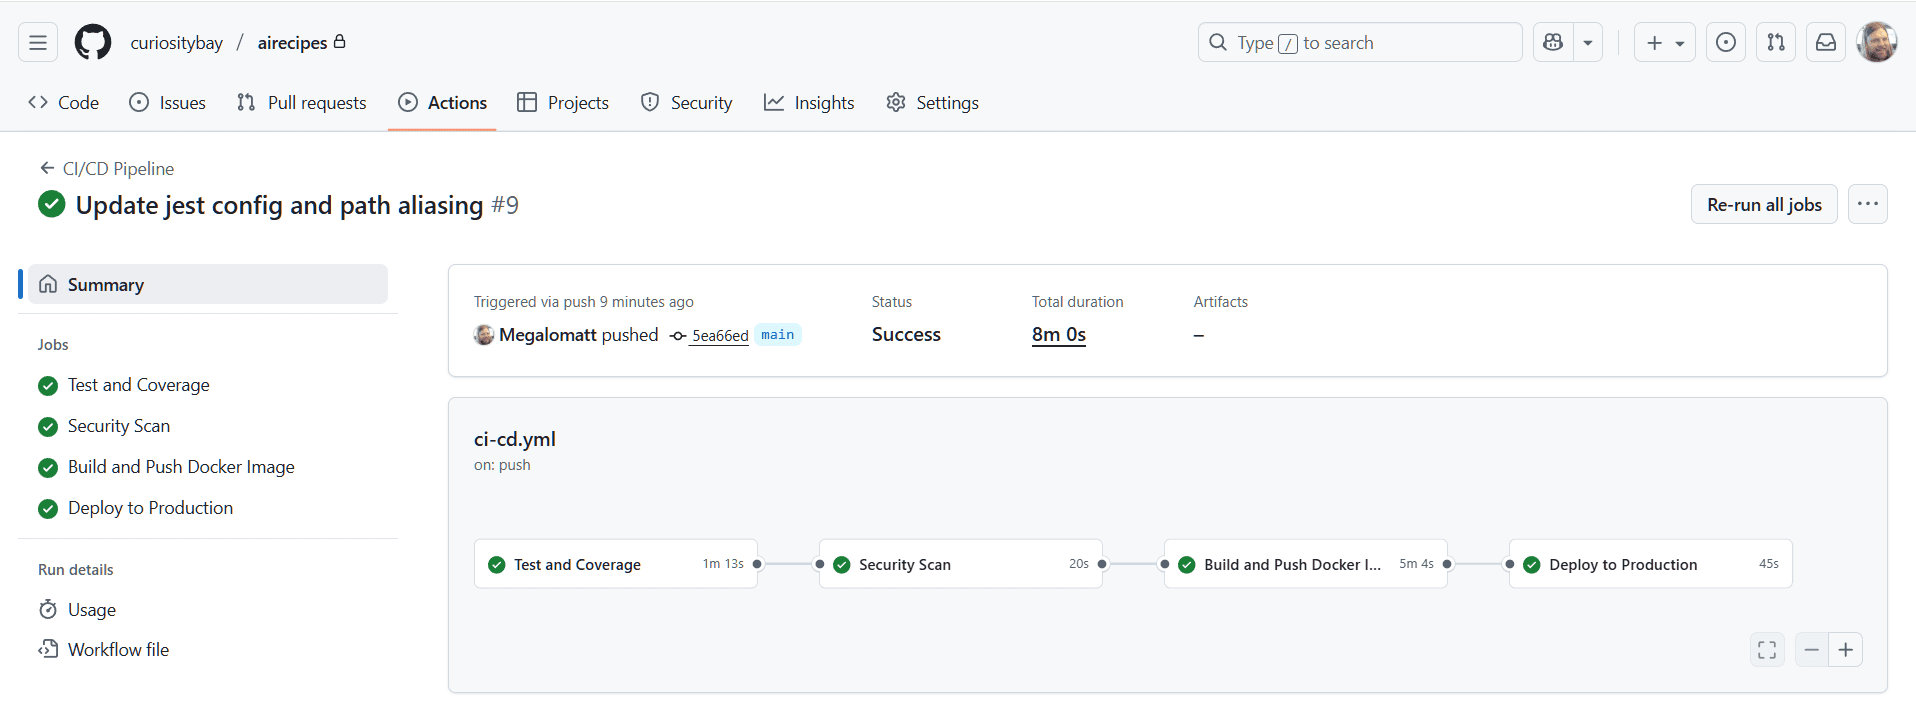Viewport: 1916px width, 706px height.
Task: Open pull requests icon in top header
Action: (1776, 43)
